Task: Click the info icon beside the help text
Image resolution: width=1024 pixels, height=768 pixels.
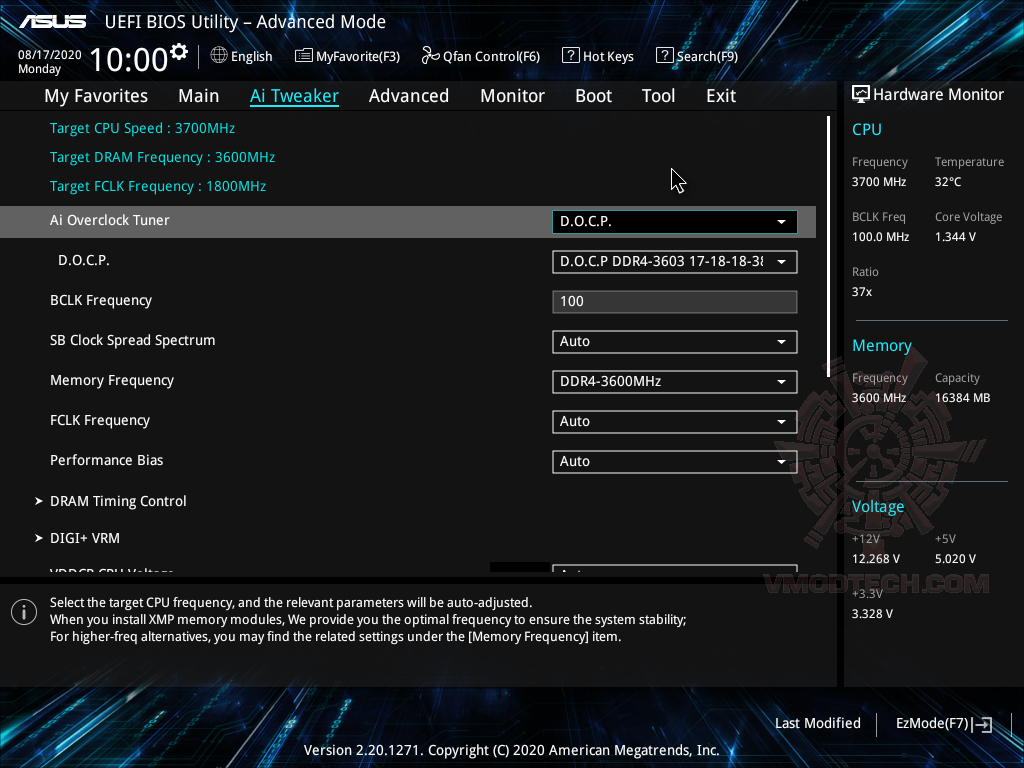Action: coord(23,611)
